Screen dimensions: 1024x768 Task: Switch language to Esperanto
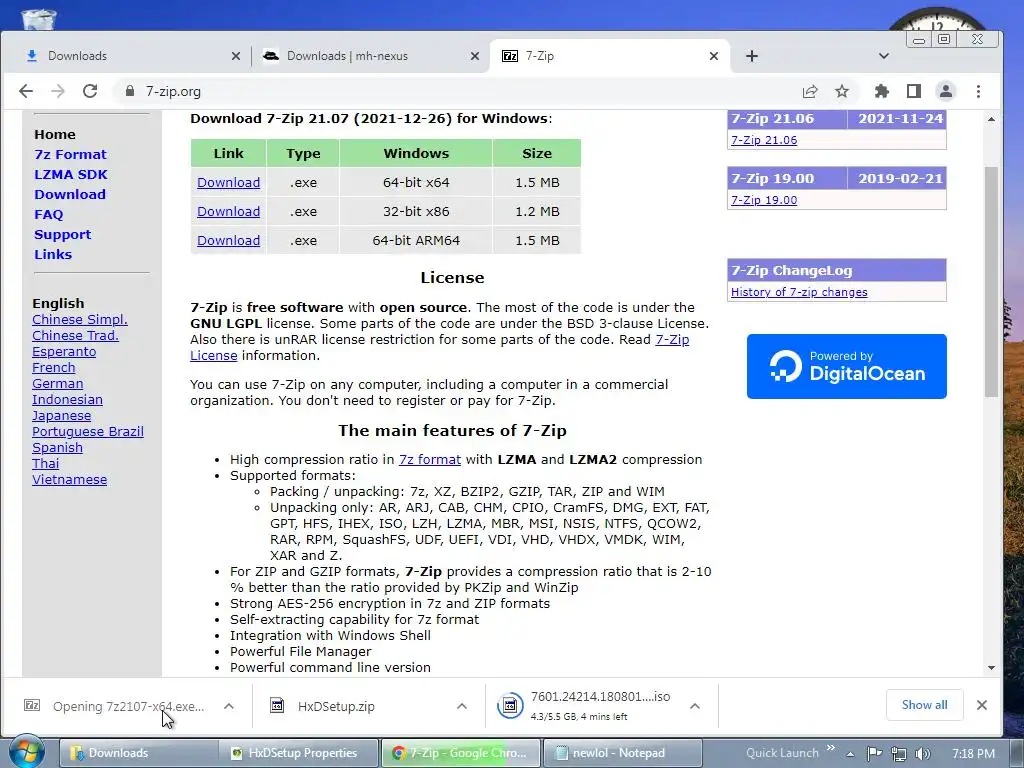point(64,351)
